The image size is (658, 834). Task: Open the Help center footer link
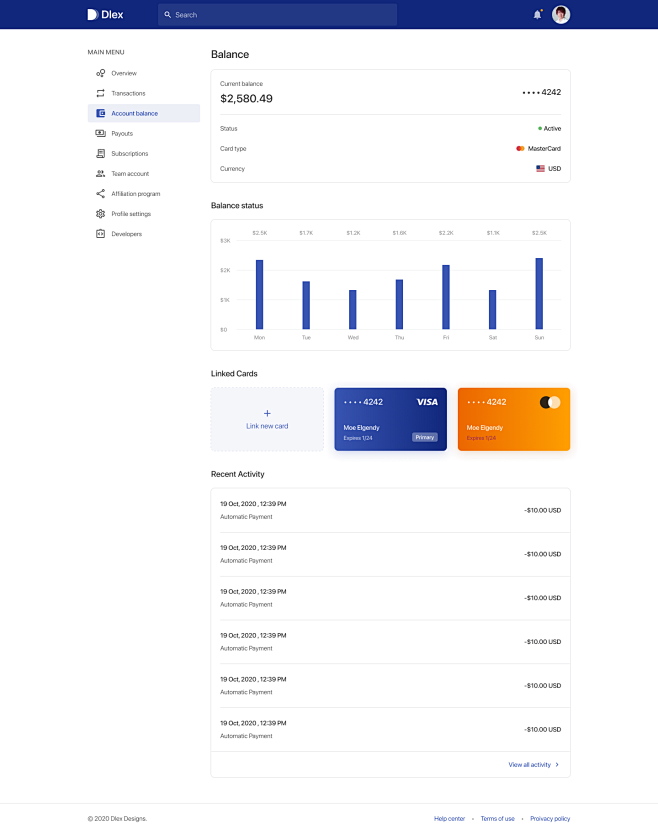[449, 818]
